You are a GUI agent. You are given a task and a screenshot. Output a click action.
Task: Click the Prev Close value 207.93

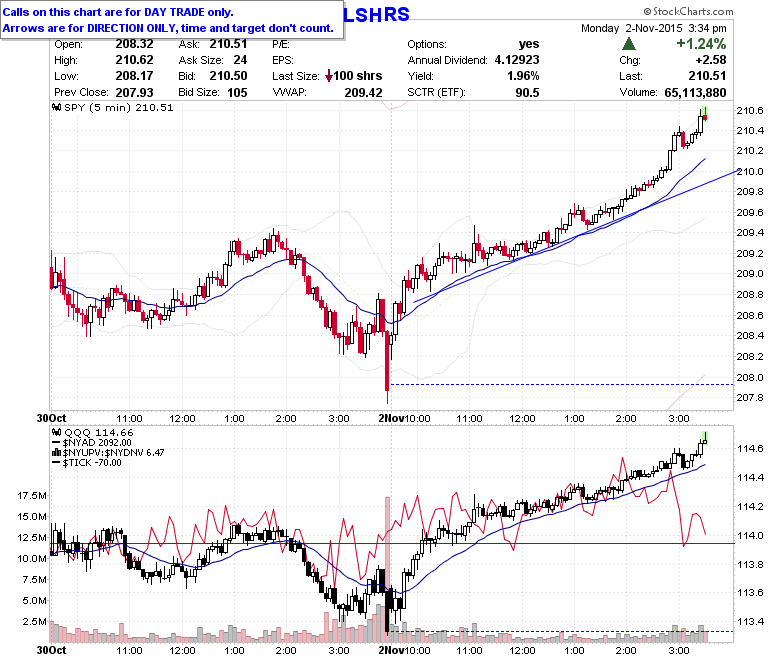coord(134,93)
